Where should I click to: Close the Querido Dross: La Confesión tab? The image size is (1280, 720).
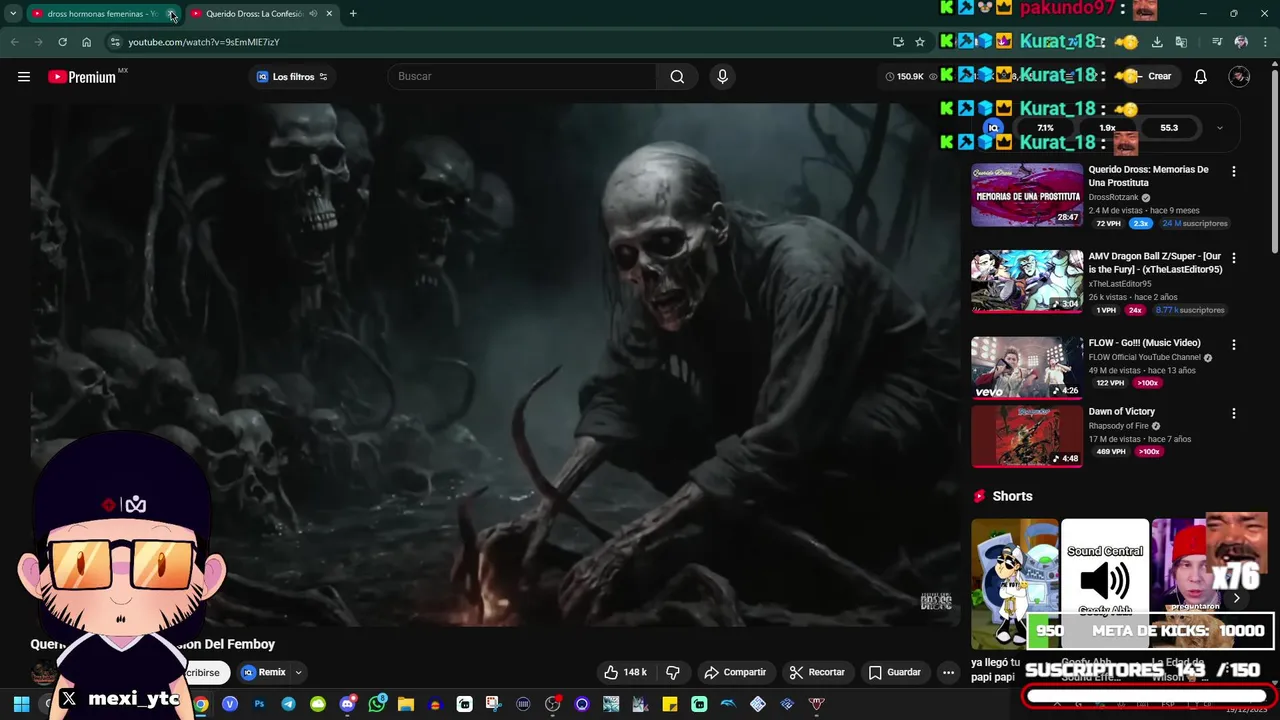[329, 13]
